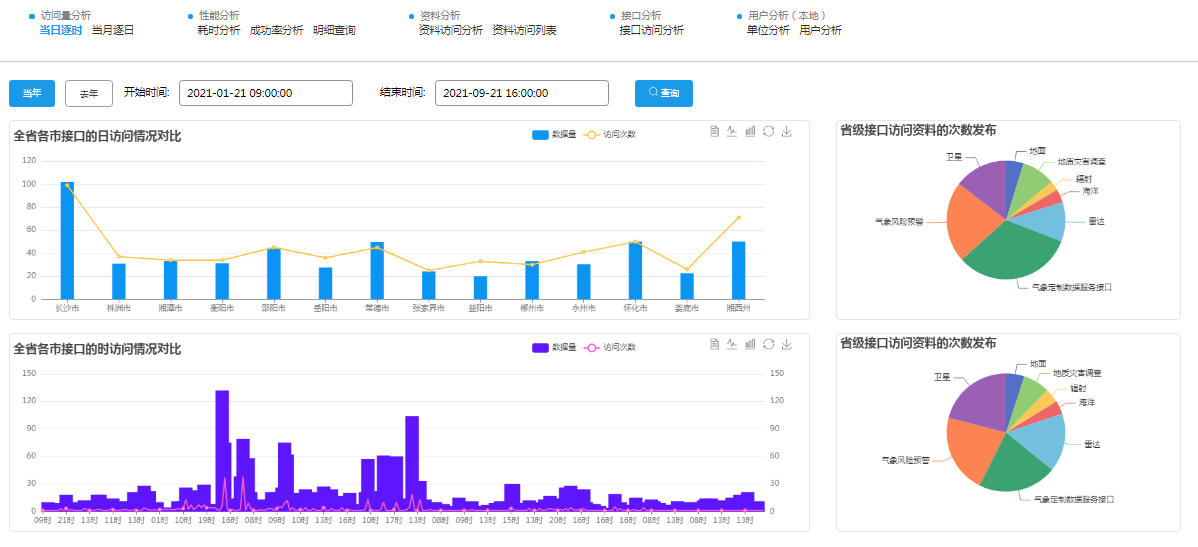Toggle 数据量 legend in daily chart
The image size is (1198, 547).
553,134
